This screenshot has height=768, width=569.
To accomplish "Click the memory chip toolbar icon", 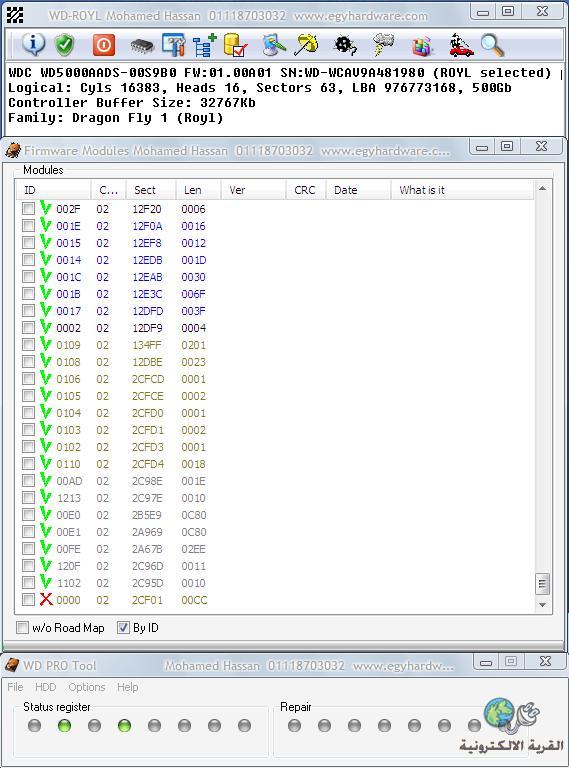I will point(142,47).
